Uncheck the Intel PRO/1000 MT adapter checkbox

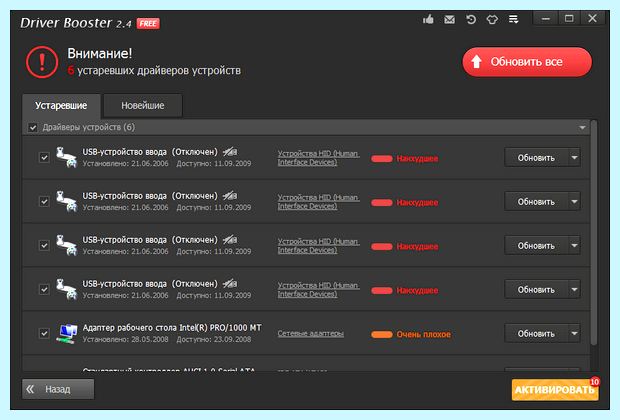(x=44, y=333)
